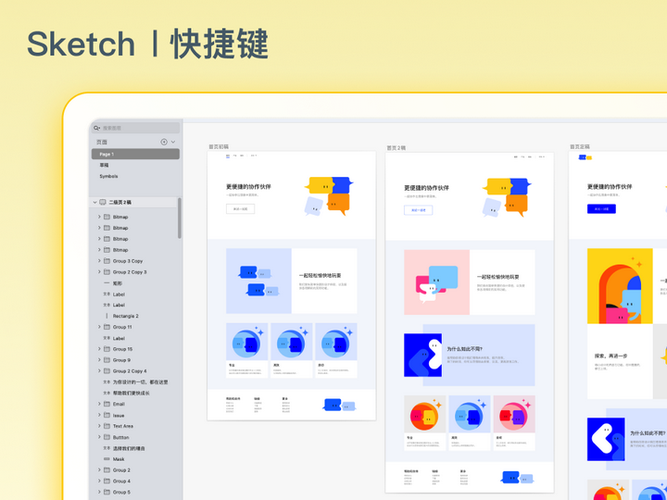Click the blue-outlined button in 首页 2稿 hero
667x500 pixels.
[x=418, y=210]
